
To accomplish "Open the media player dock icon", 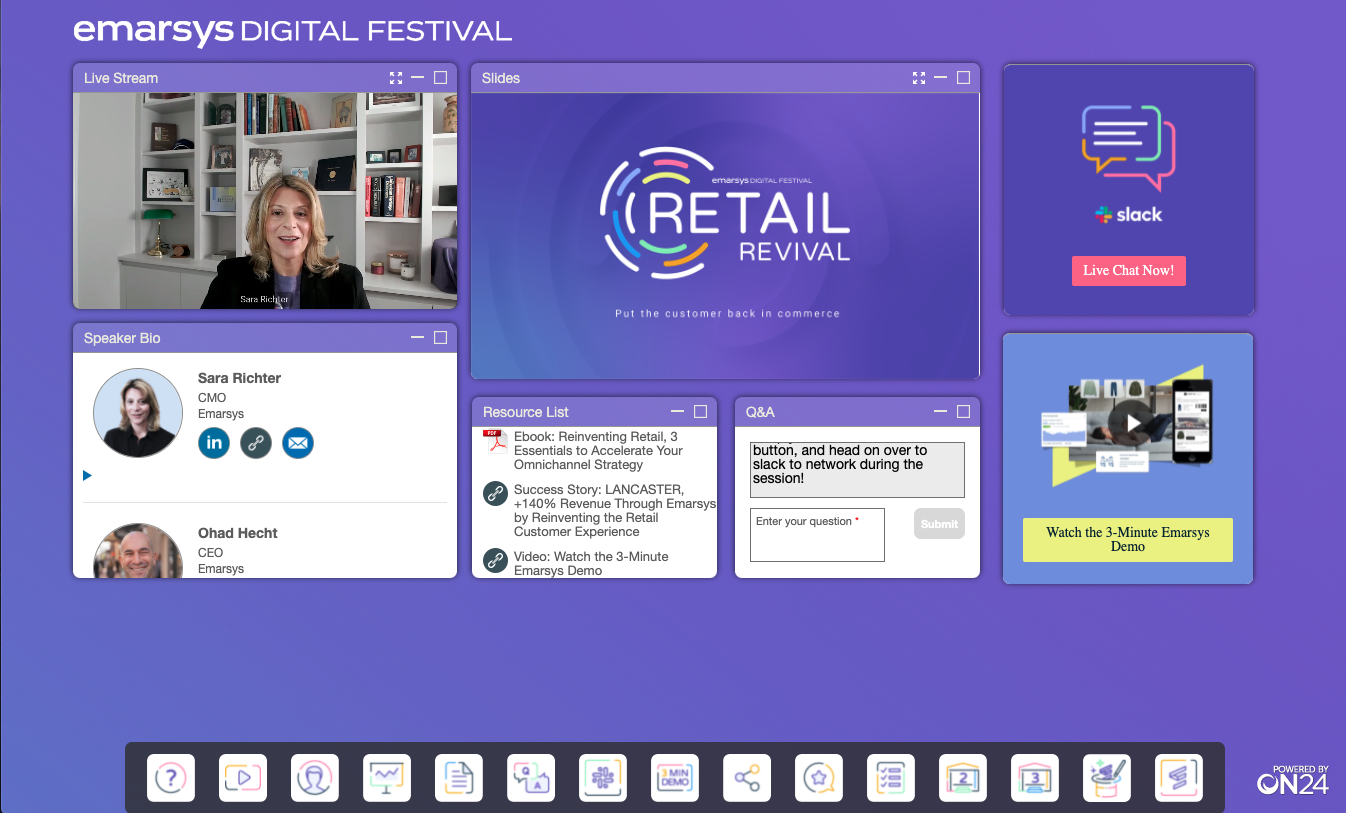I will coord(243,778).
